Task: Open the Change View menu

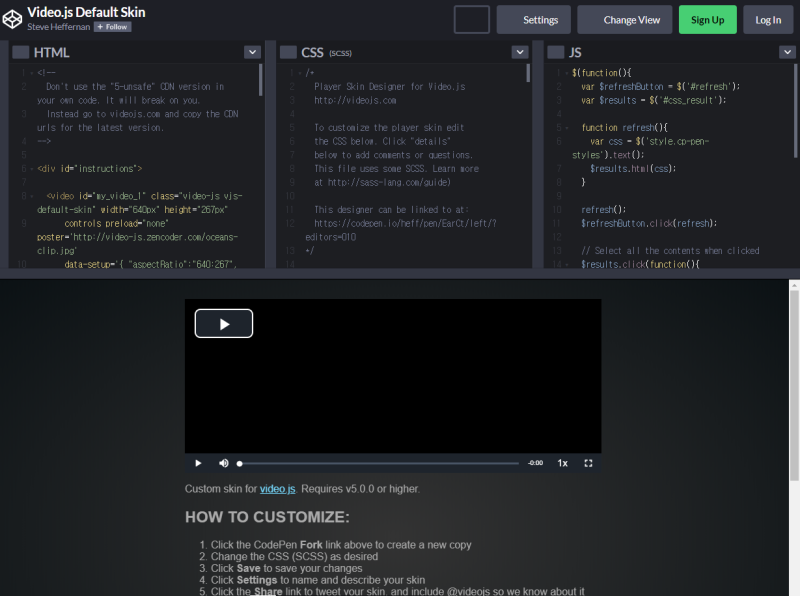Action: tap(624, 19)
